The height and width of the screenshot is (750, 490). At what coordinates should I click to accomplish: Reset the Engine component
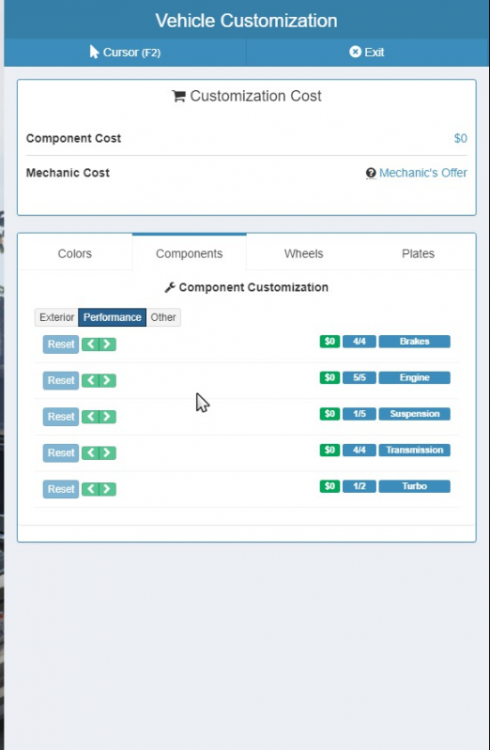[61, 381]
